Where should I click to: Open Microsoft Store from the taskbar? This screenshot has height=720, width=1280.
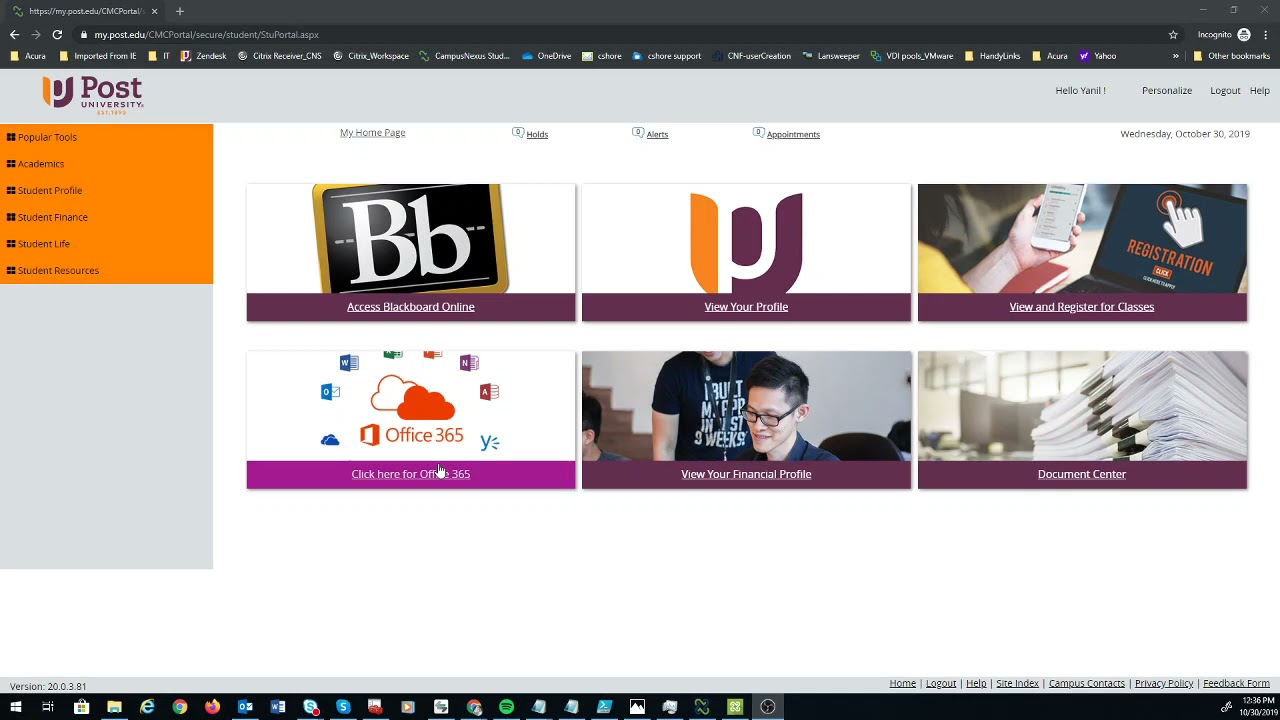[x=81, y=707]
